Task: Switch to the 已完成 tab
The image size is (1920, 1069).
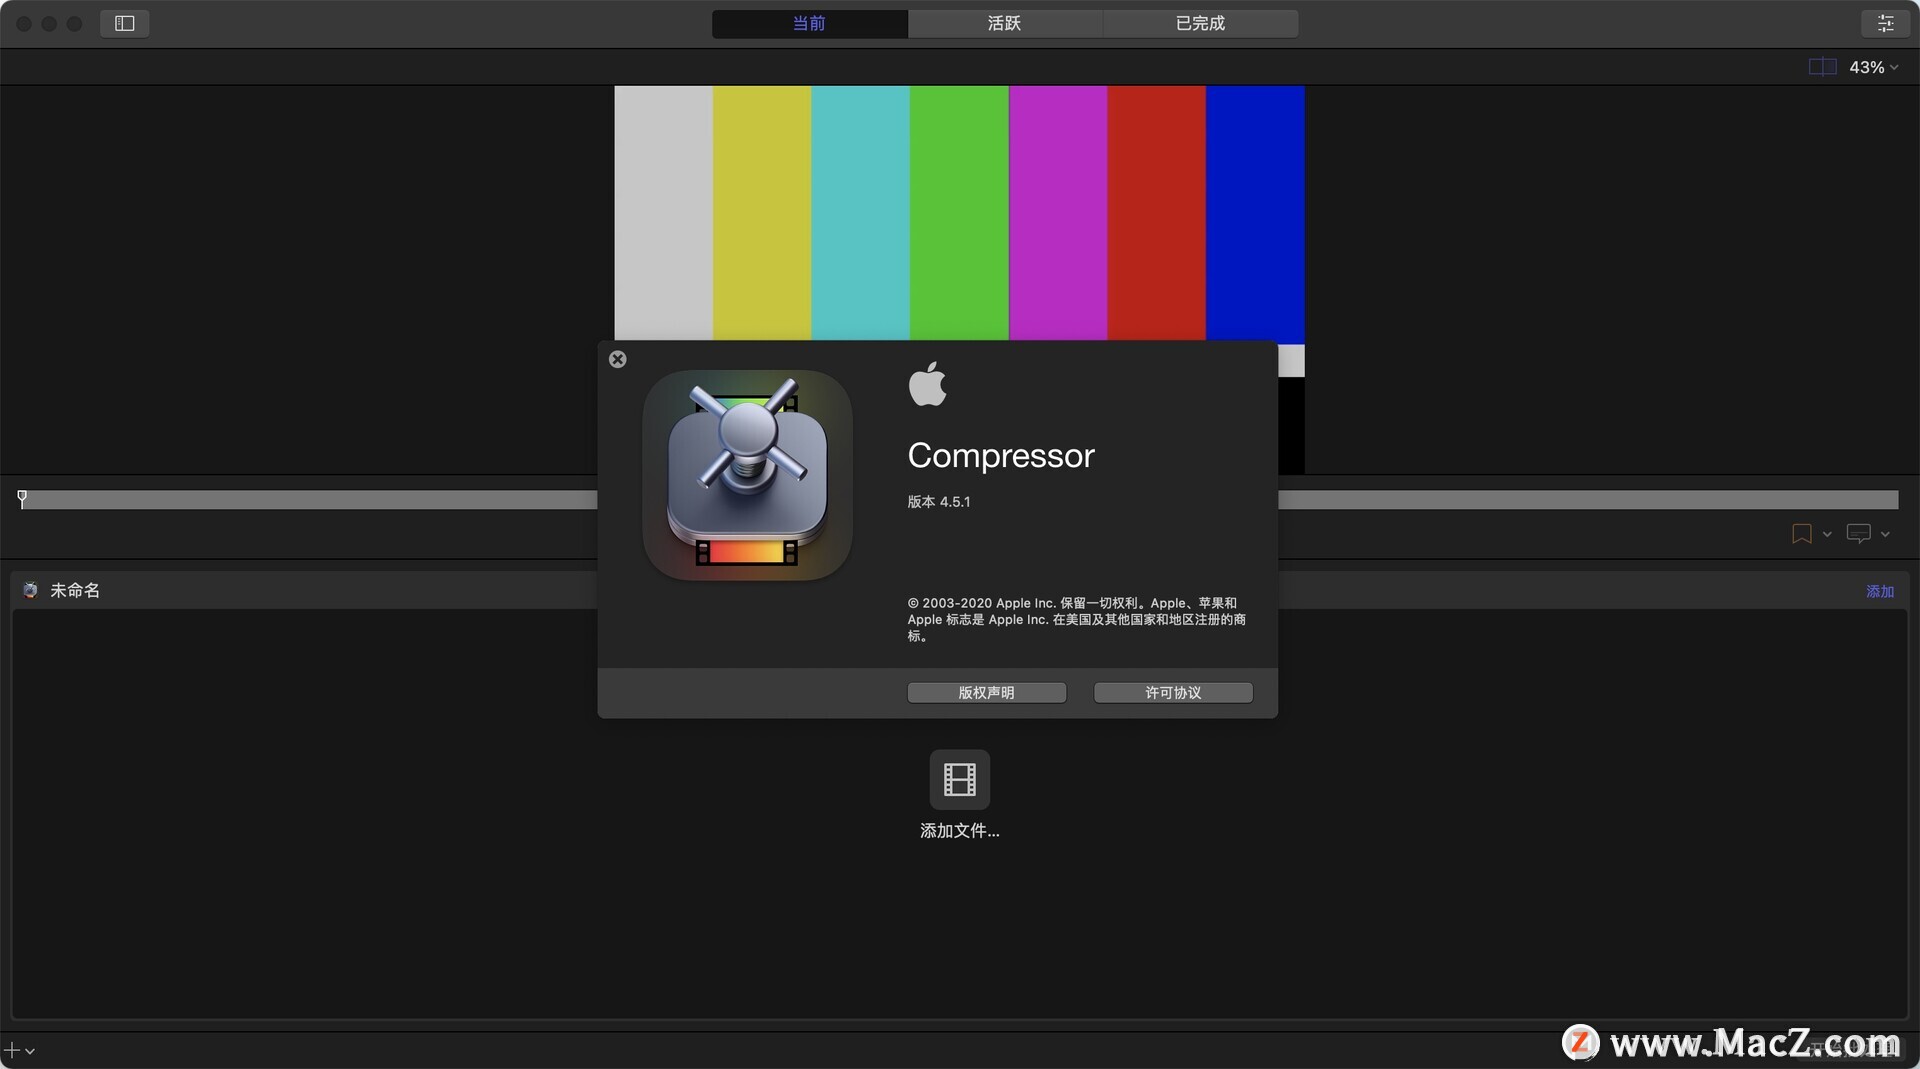Action: point(1200,23)
